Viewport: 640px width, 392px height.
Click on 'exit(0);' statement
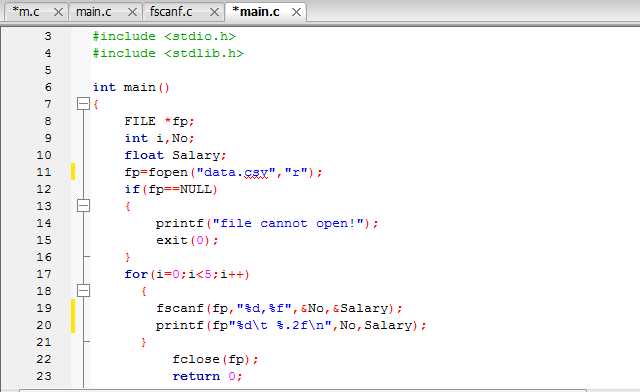187,240
